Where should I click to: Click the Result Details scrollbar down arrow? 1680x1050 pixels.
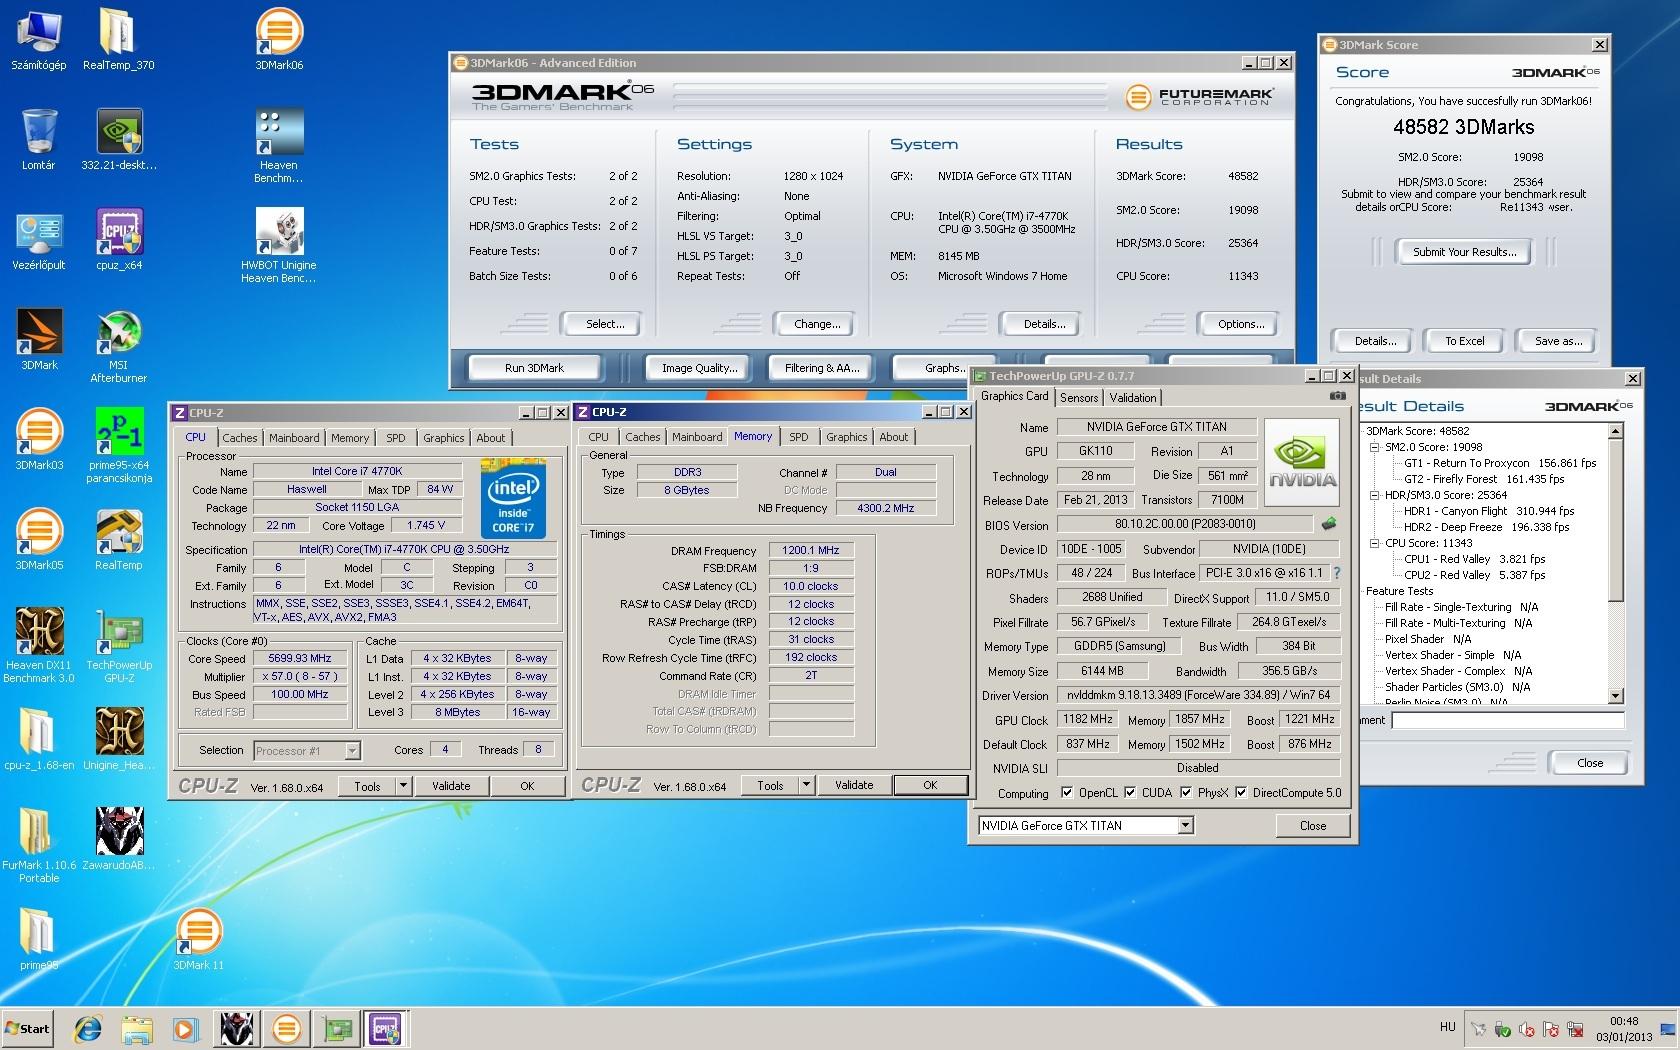pos(1615,695)
